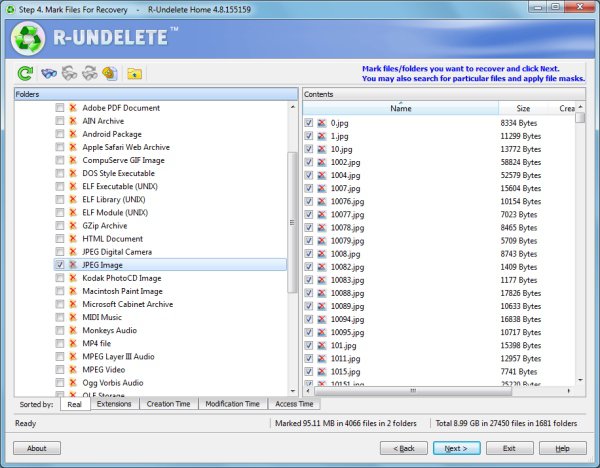The image size is (600, 468).
Task: Check the Adobe PDF Document checkbox
Action: [60, 108]
